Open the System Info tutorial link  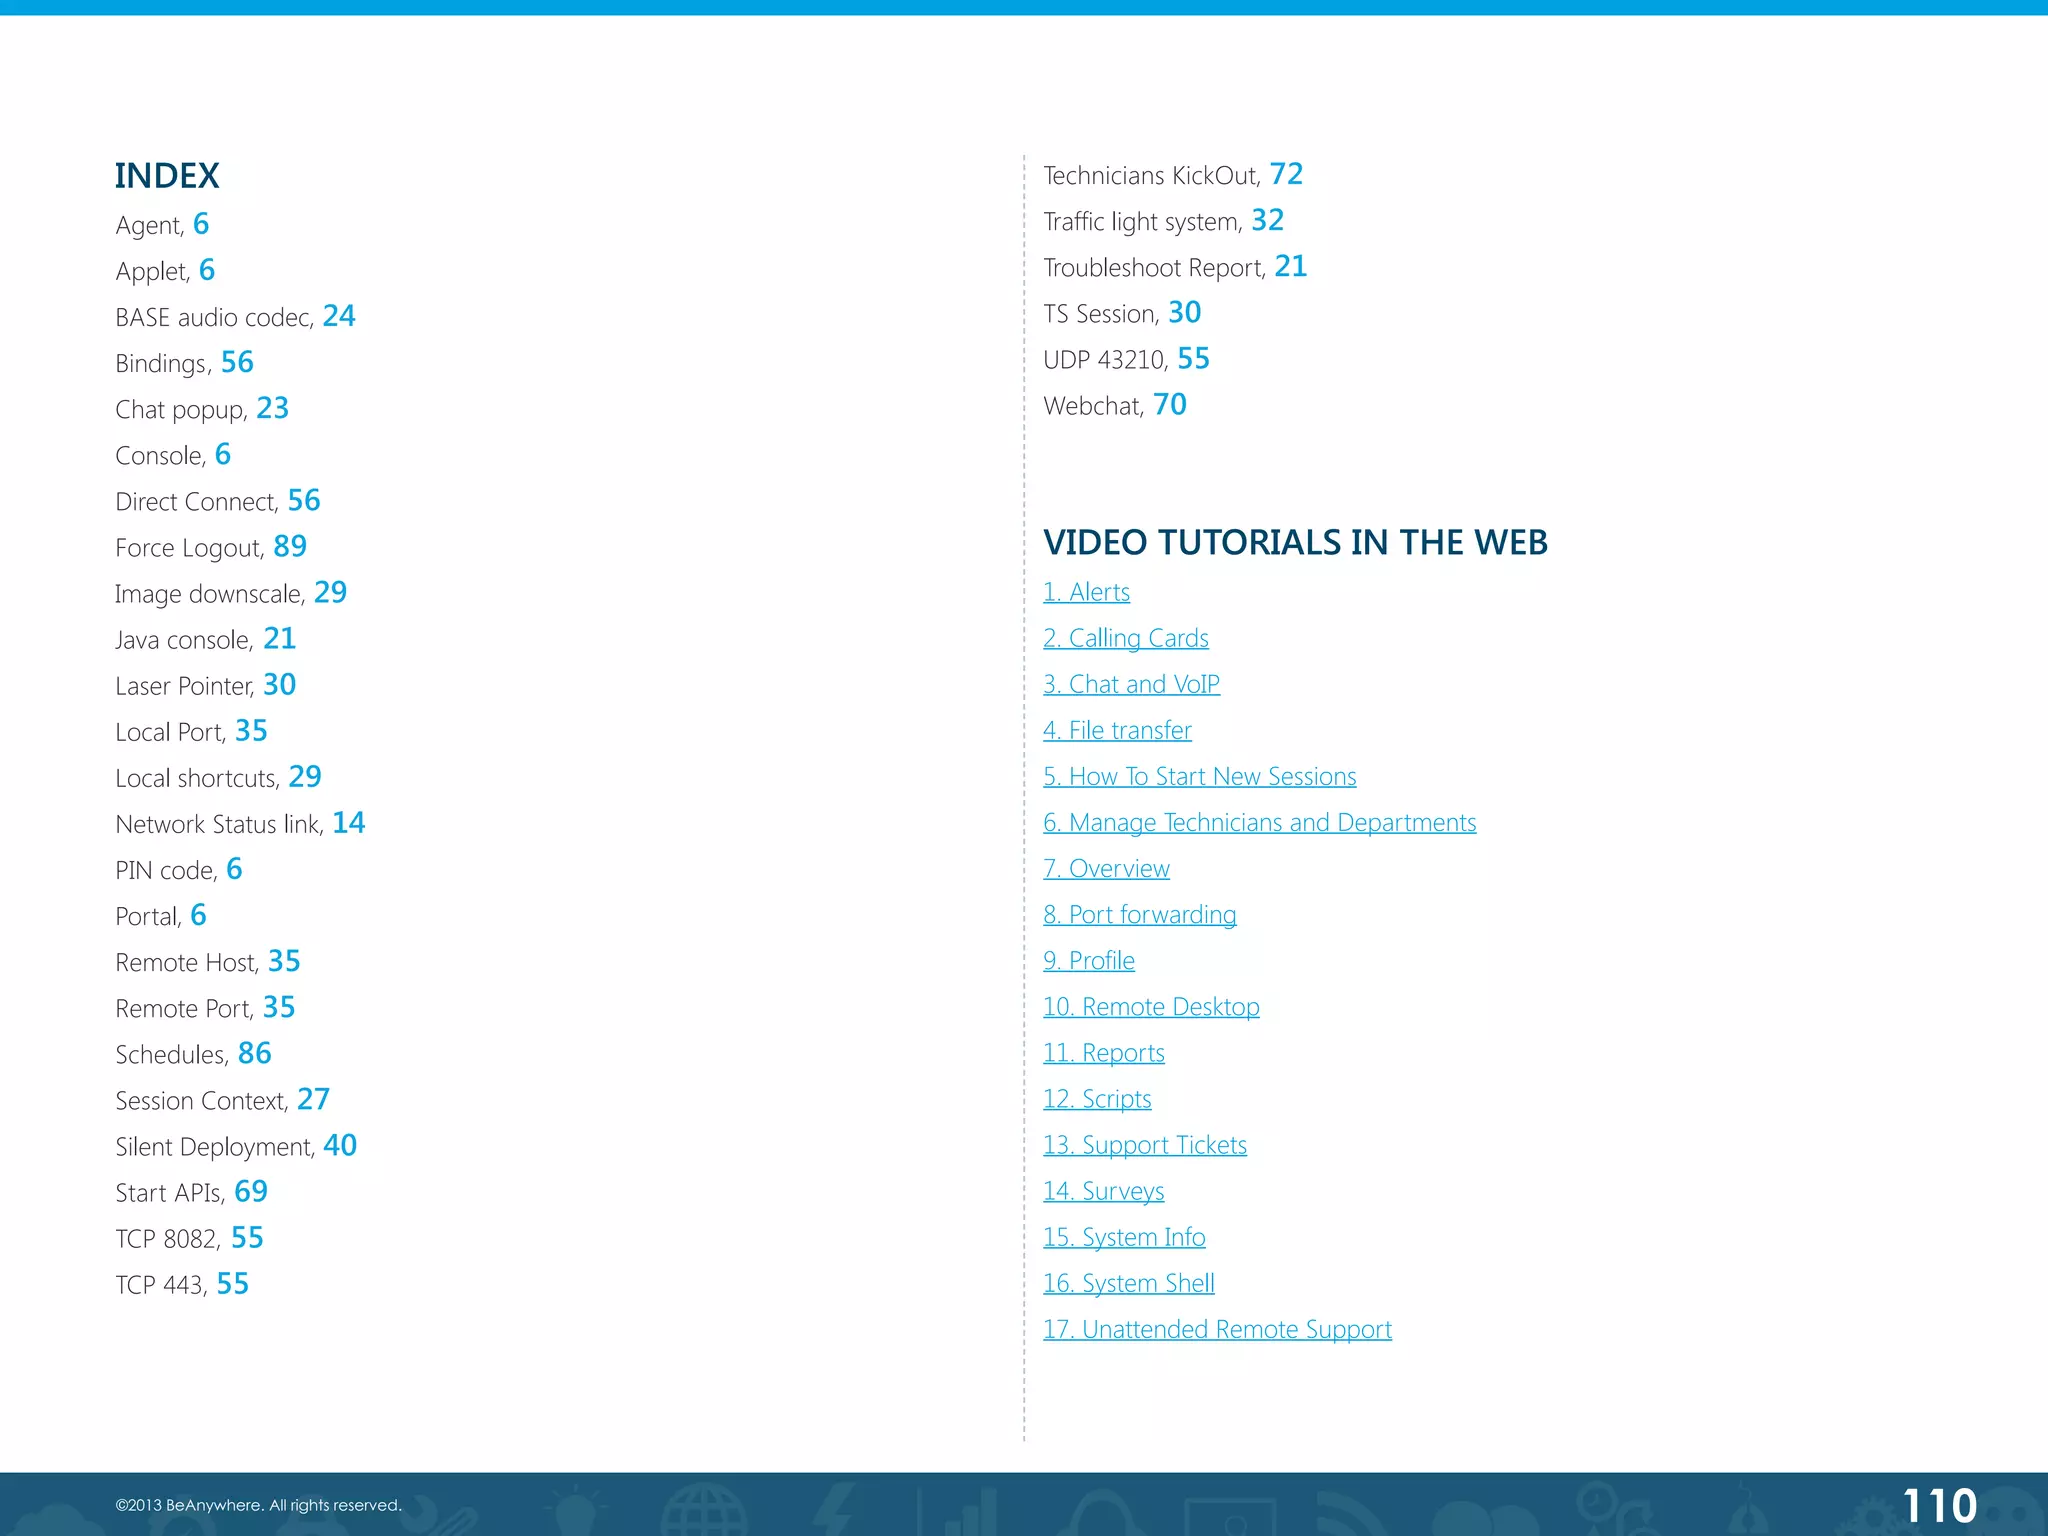[x=1124, y=1236]
